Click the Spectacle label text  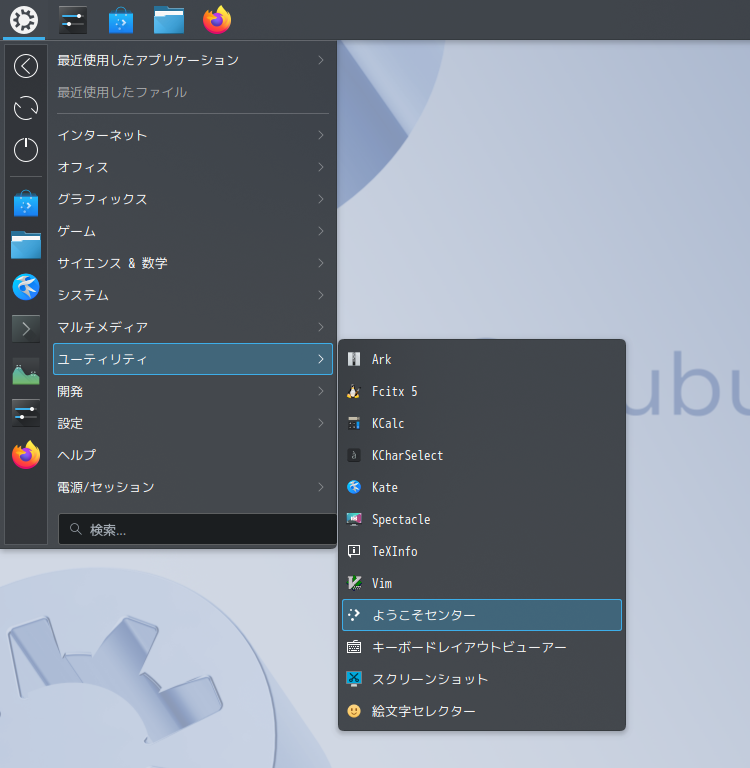tap(401, 520)
